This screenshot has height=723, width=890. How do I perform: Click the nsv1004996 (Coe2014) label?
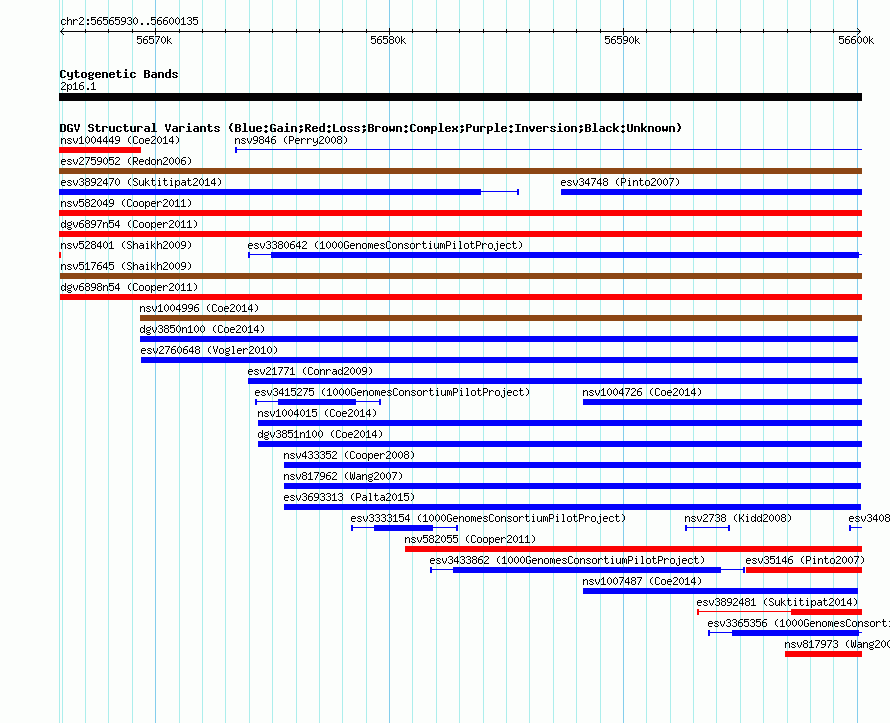click(x=199, y=308)
